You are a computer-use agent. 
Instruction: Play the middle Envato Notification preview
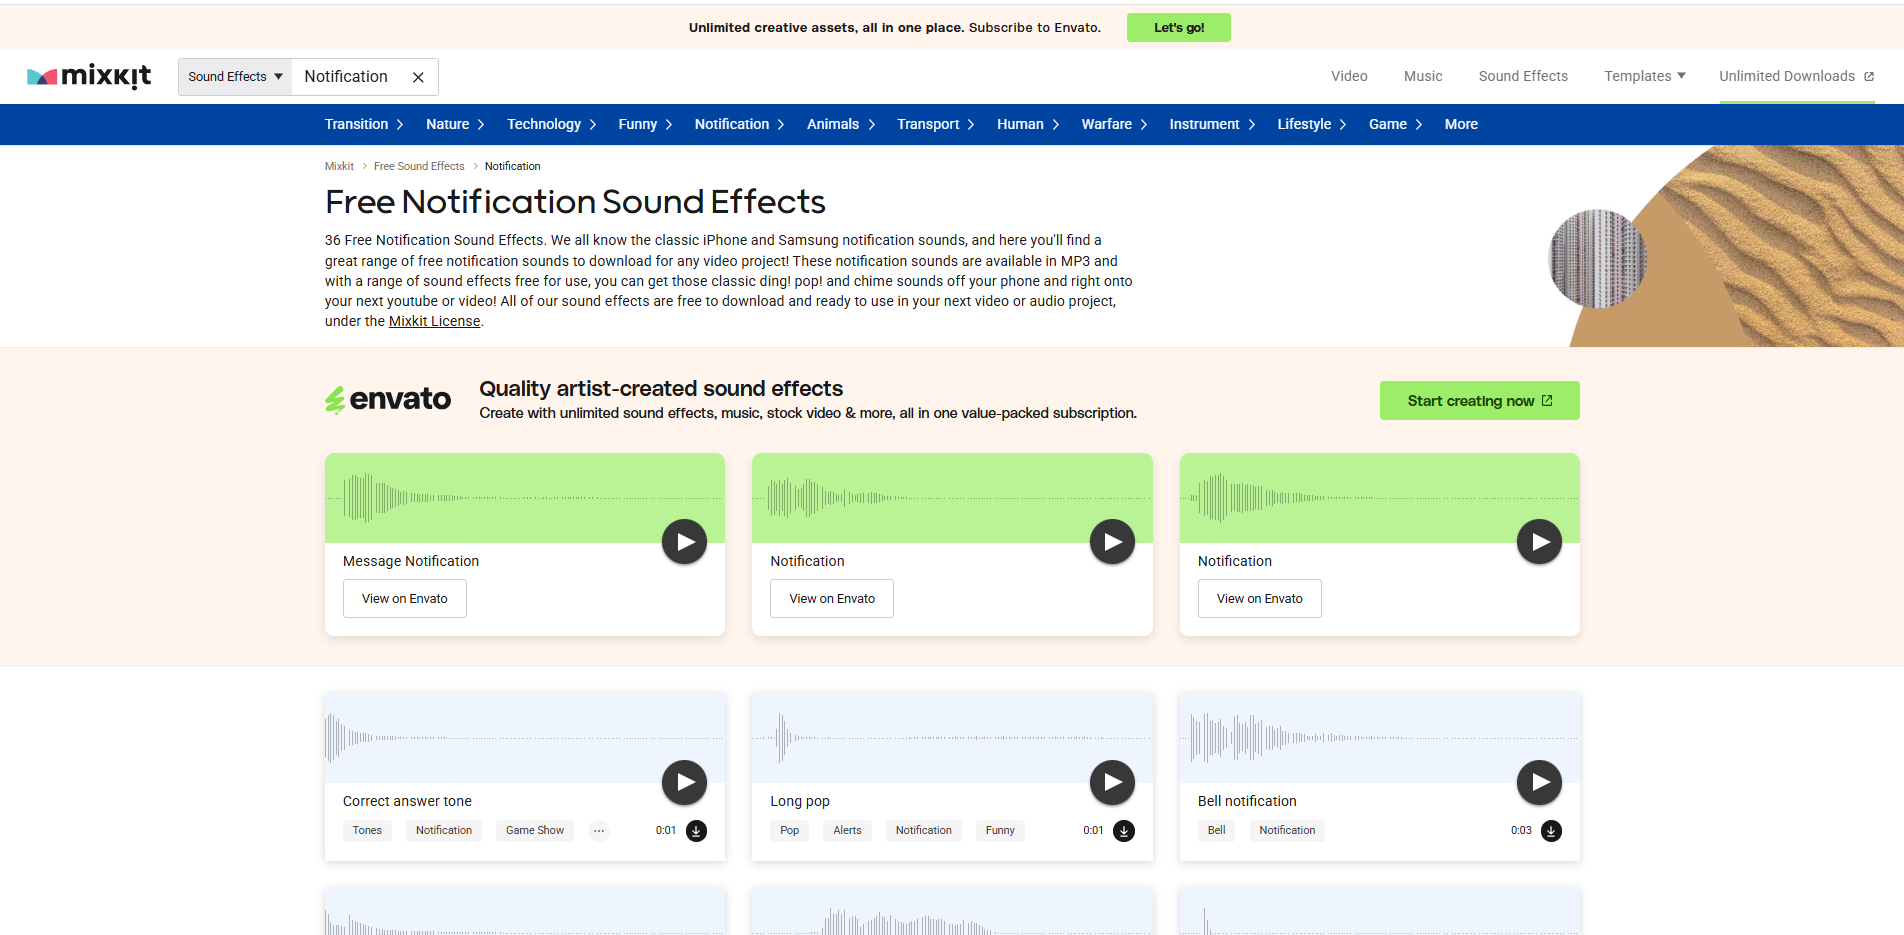1111,541
